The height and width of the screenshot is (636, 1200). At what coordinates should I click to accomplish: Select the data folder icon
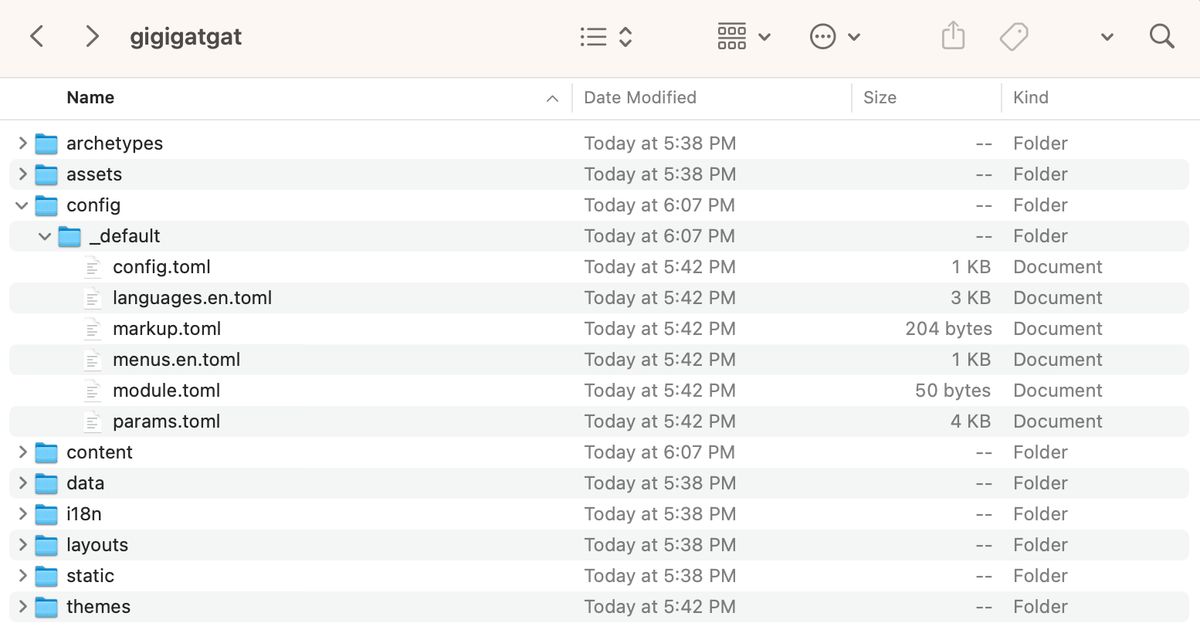pos(46,484)
